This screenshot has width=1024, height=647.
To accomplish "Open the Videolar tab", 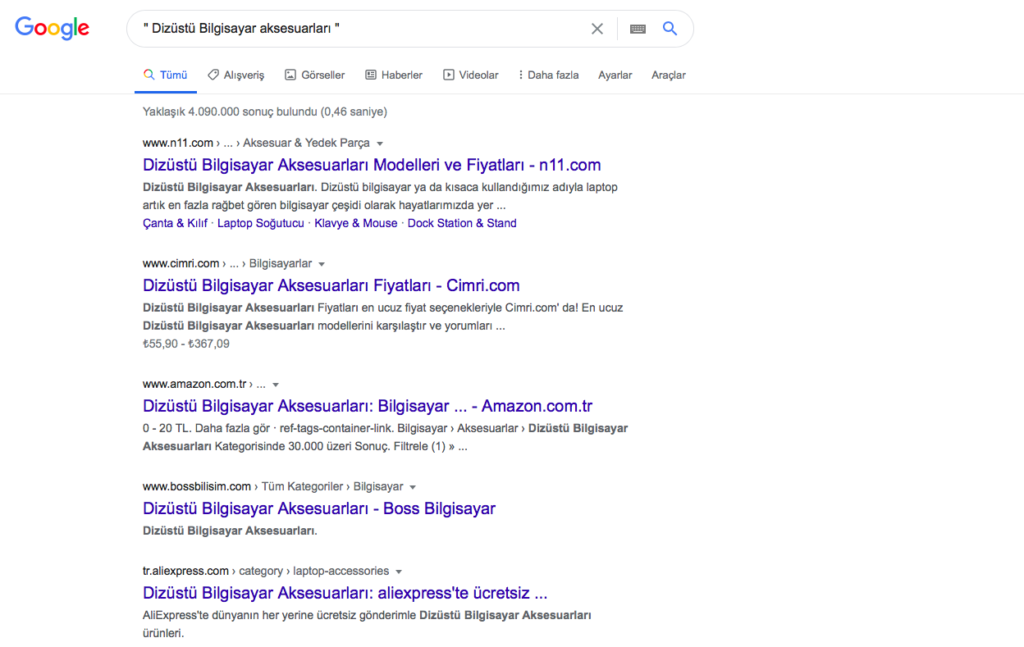I will tap(471, 75).
